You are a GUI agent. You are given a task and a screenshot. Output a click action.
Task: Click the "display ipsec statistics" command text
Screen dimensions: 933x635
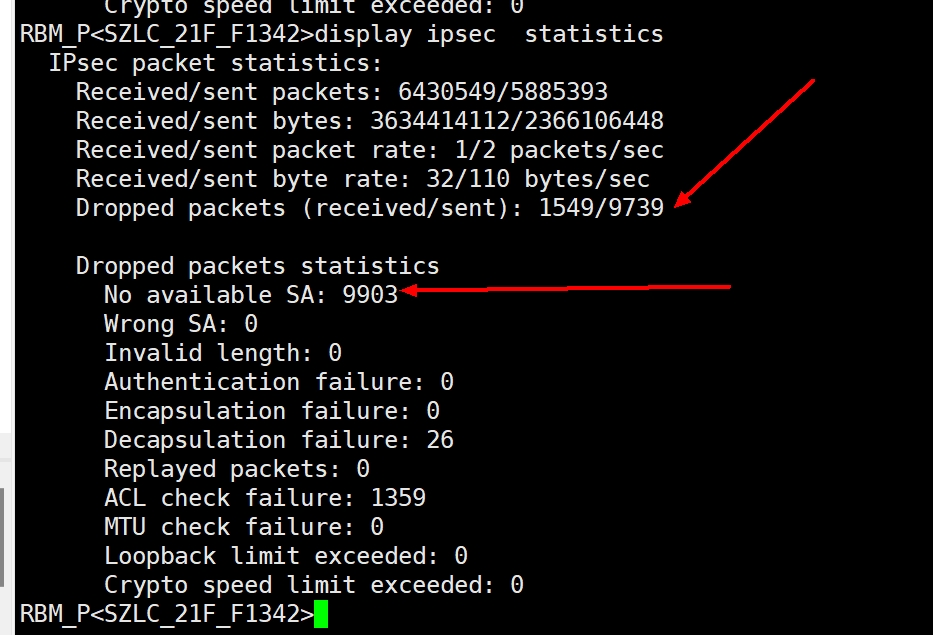[x=488, y=34]
